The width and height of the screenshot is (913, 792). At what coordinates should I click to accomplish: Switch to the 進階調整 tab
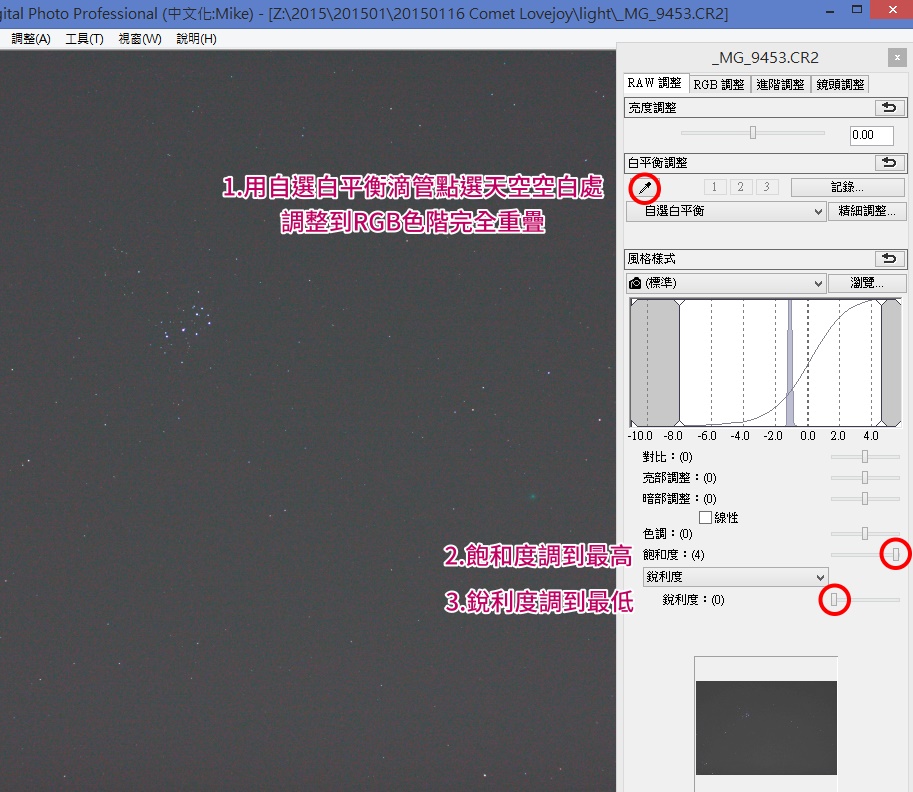click(781, 85)
